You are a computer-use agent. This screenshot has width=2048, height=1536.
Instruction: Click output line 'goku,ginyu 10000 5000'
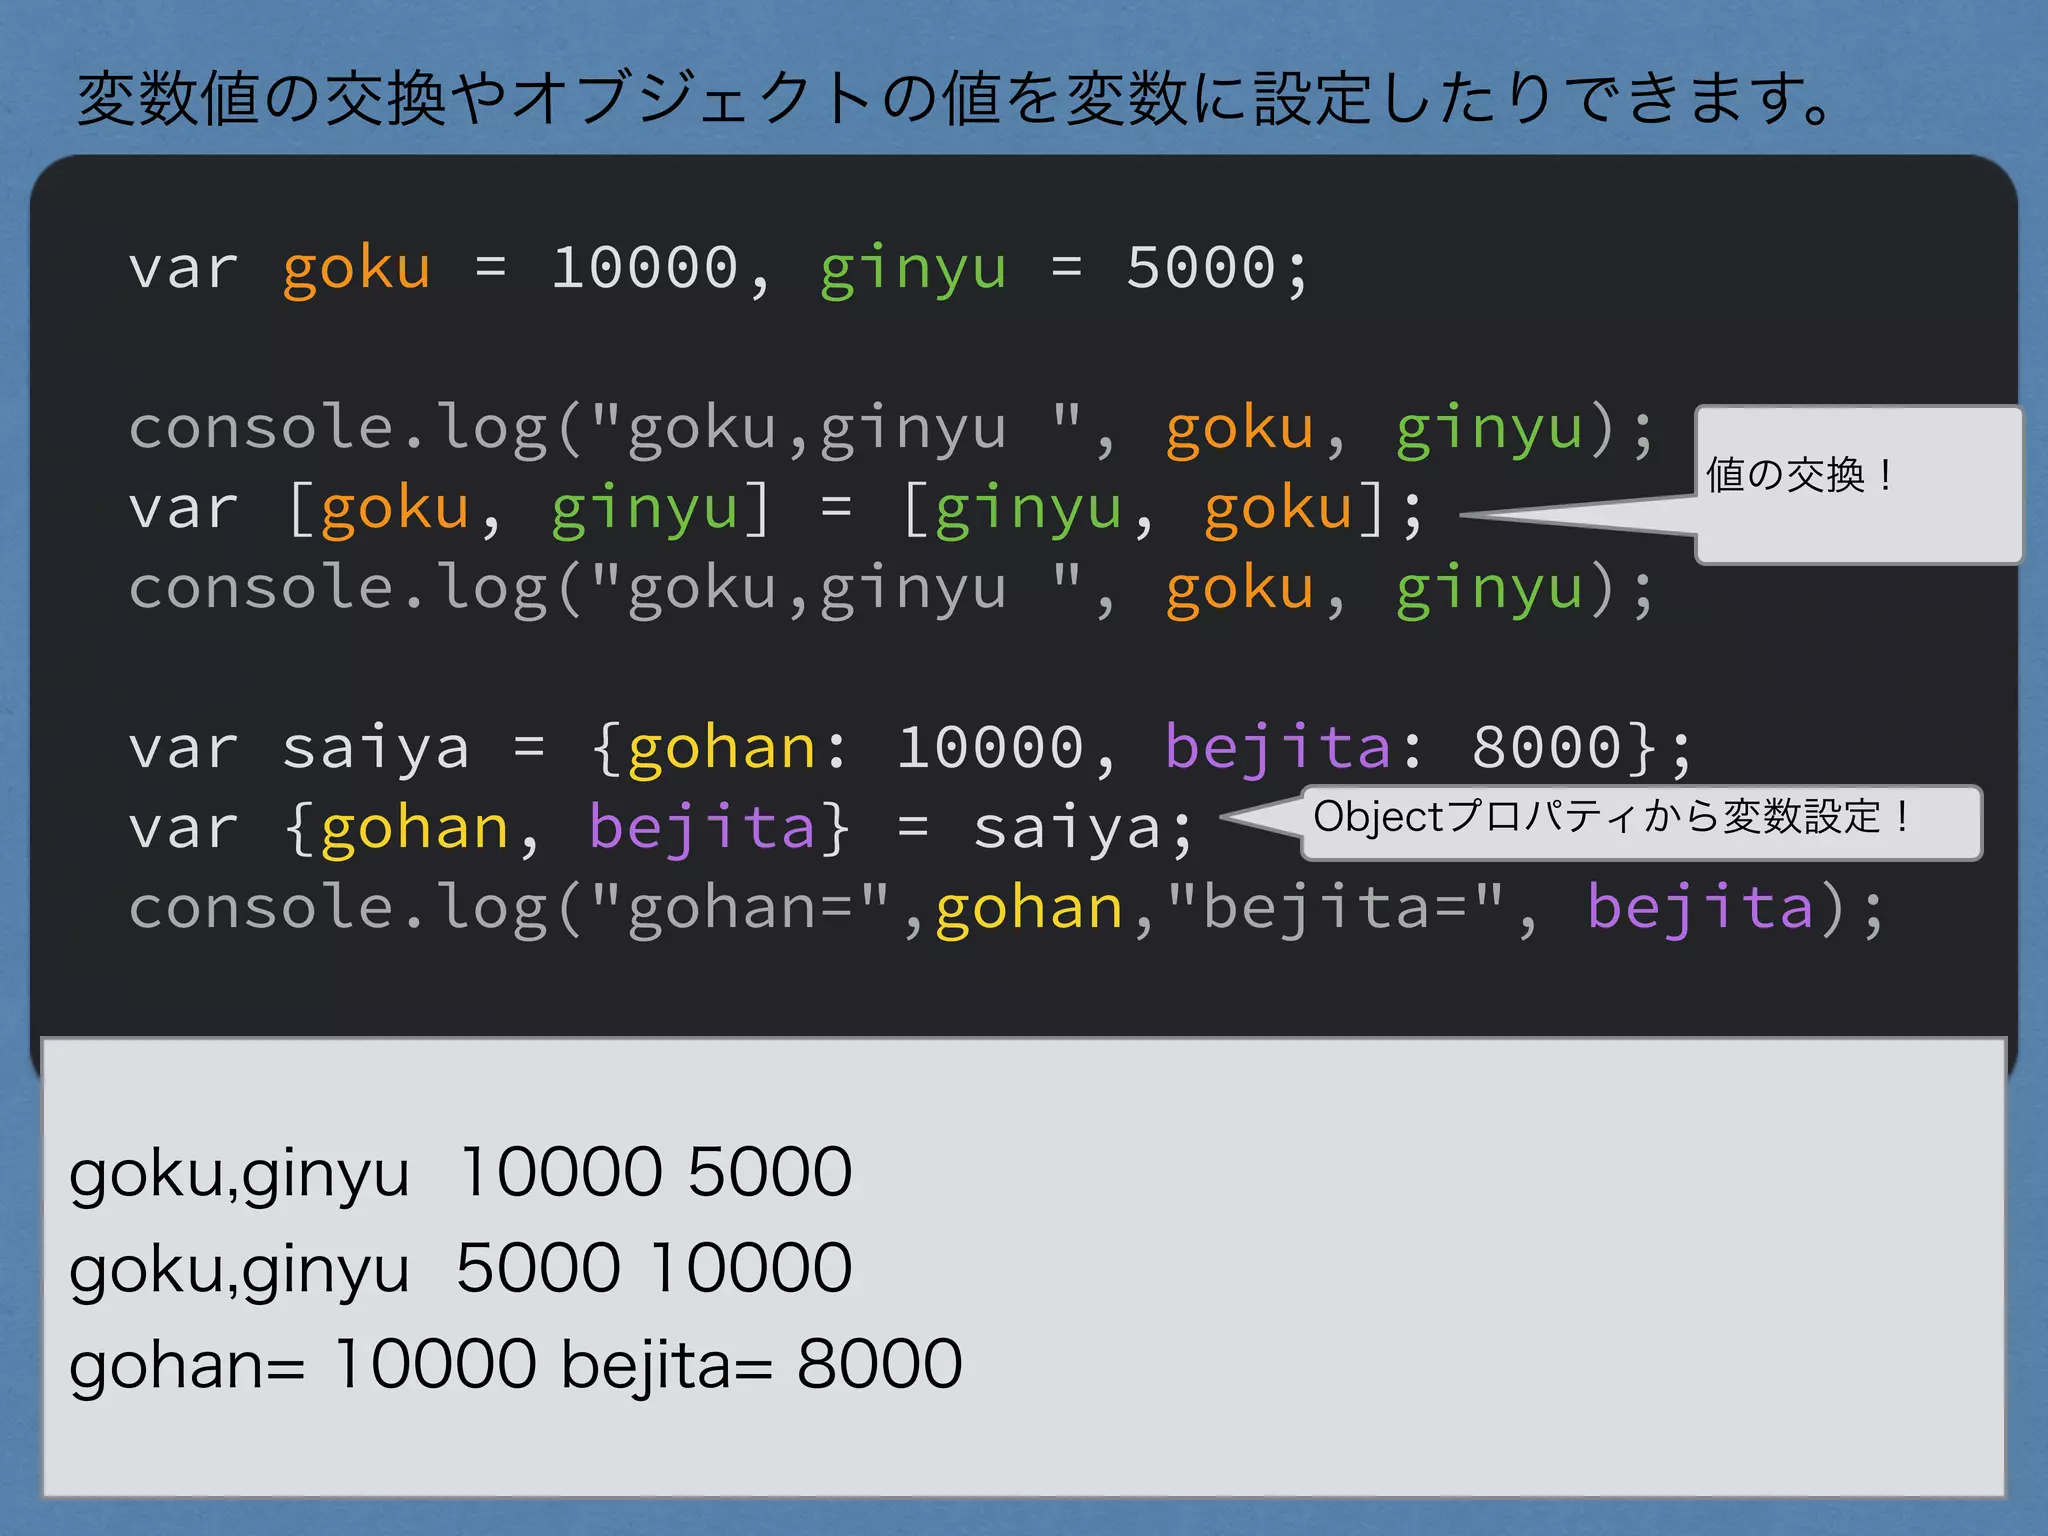pos(461,1173)
